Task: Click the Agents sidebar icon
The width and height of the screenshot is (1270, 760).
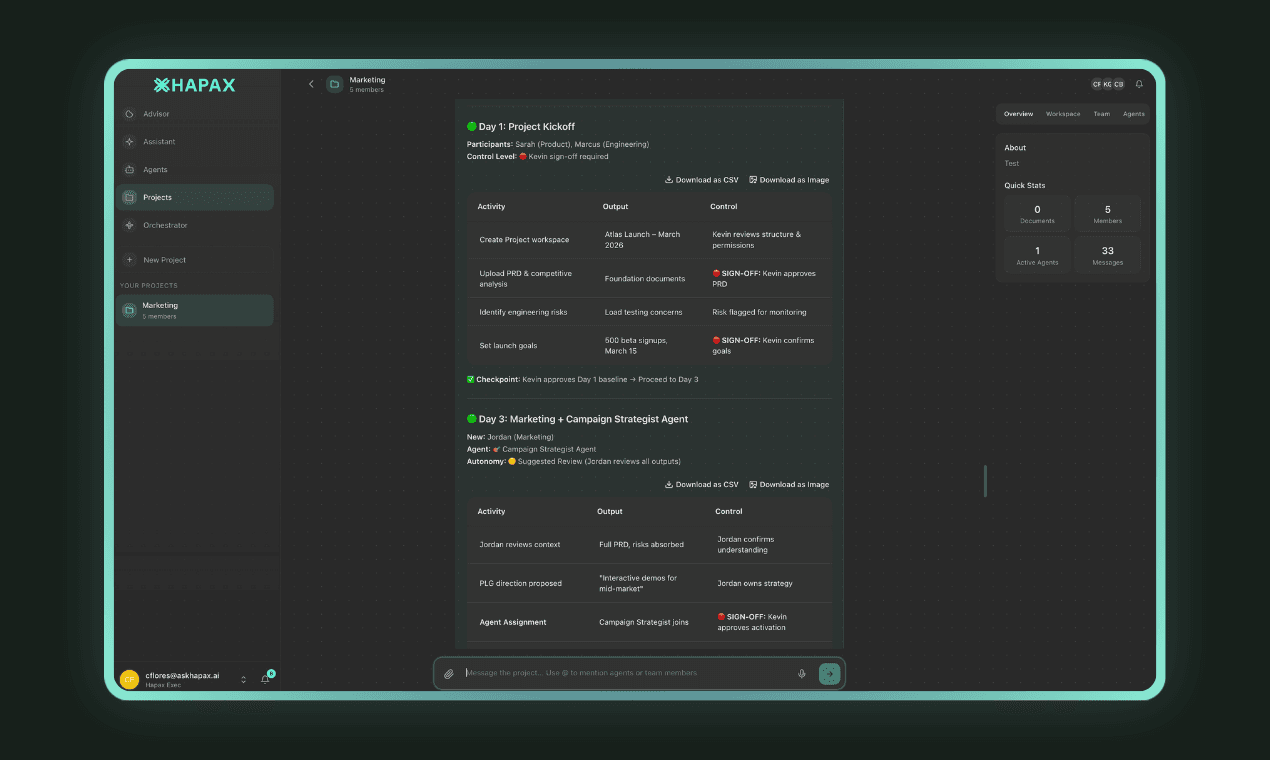Action: click(x=130, y=169)
